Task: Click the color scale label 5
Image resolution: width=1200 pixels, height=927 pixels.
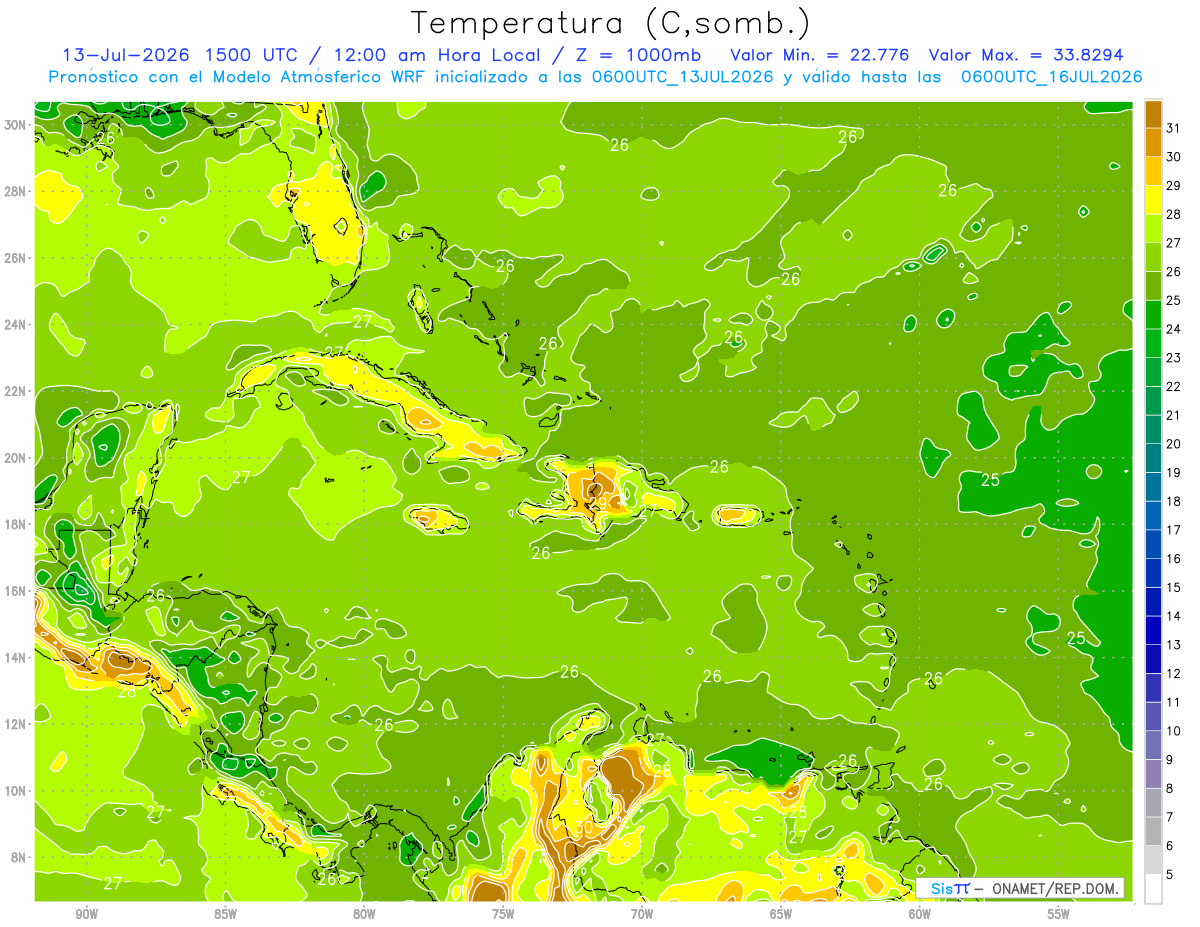Action: point(1170,874)
